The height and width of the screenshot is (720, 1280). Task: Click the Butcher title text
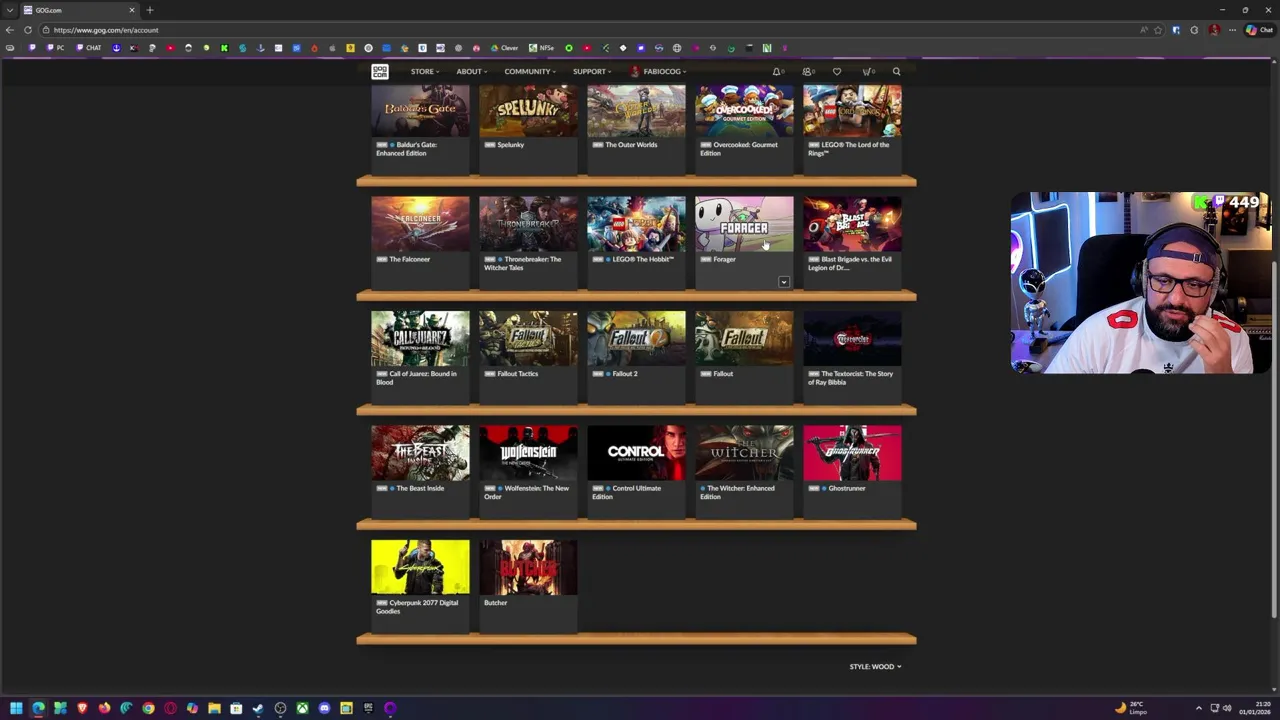pyautogui.click(x=495, y=603)
